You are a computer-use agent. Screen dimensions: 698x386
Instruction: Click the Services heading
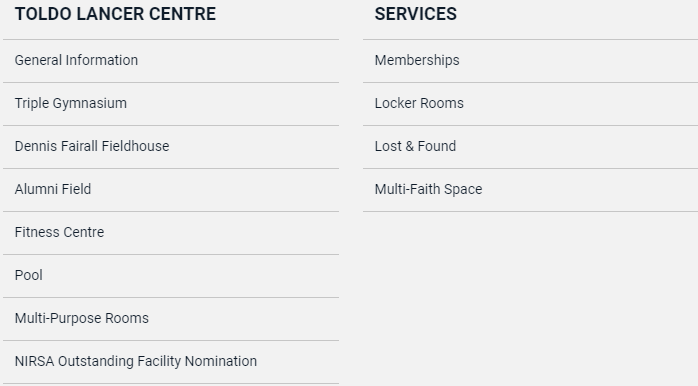coord(416,14)
